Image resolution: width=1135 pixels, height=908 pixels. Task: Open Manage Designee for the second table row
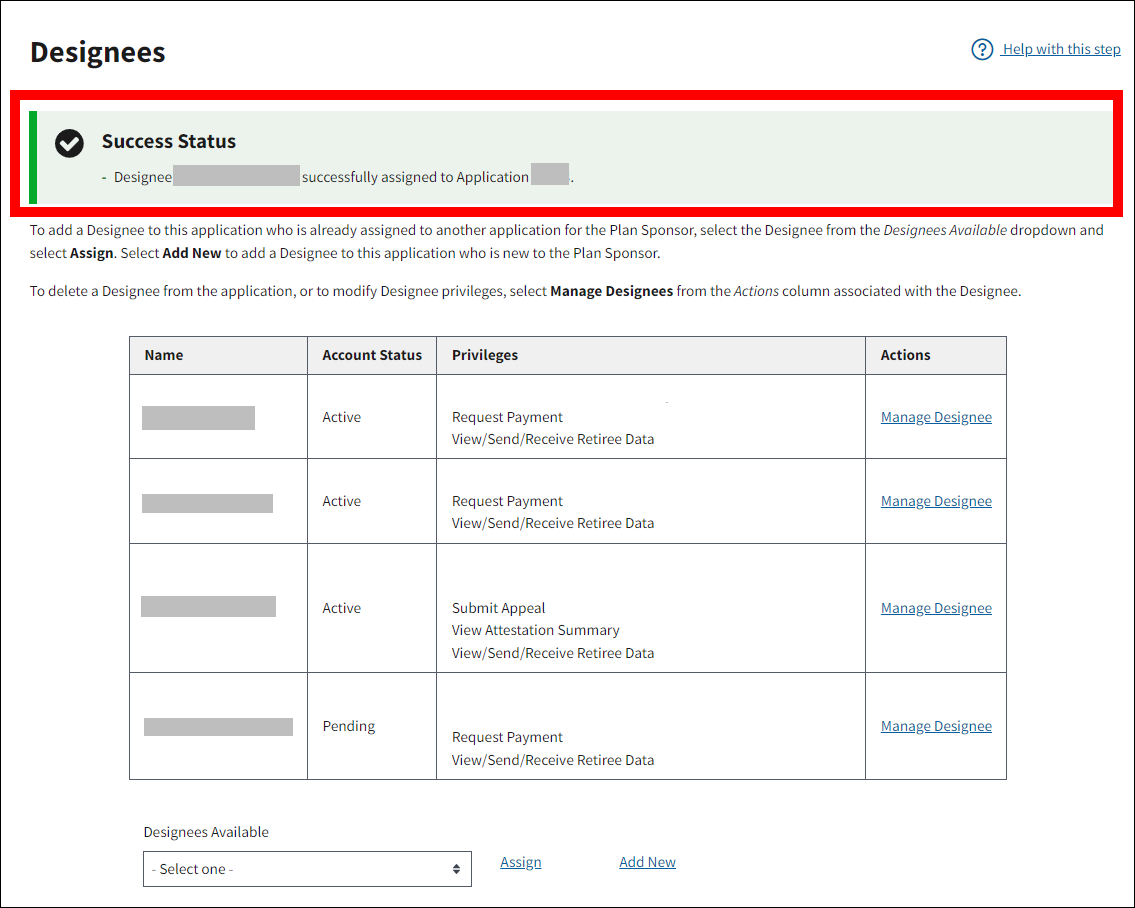pyautogui.click(x=936, y=501)
